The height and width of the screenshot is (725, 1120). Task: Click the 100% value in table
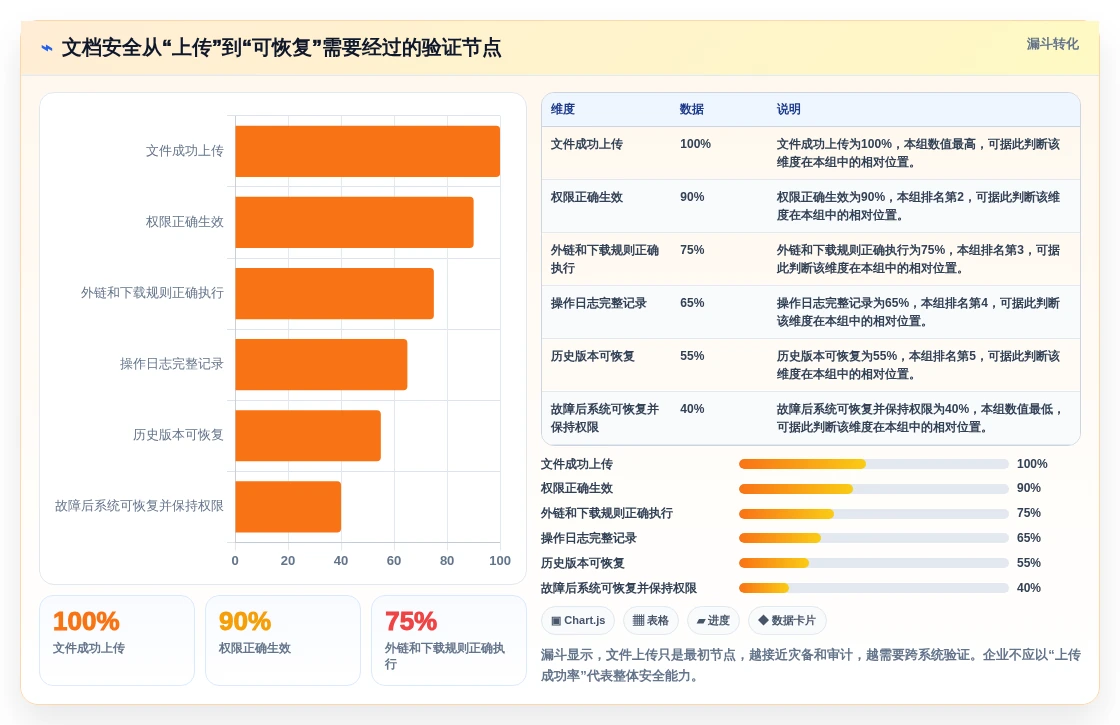[695, 144]
